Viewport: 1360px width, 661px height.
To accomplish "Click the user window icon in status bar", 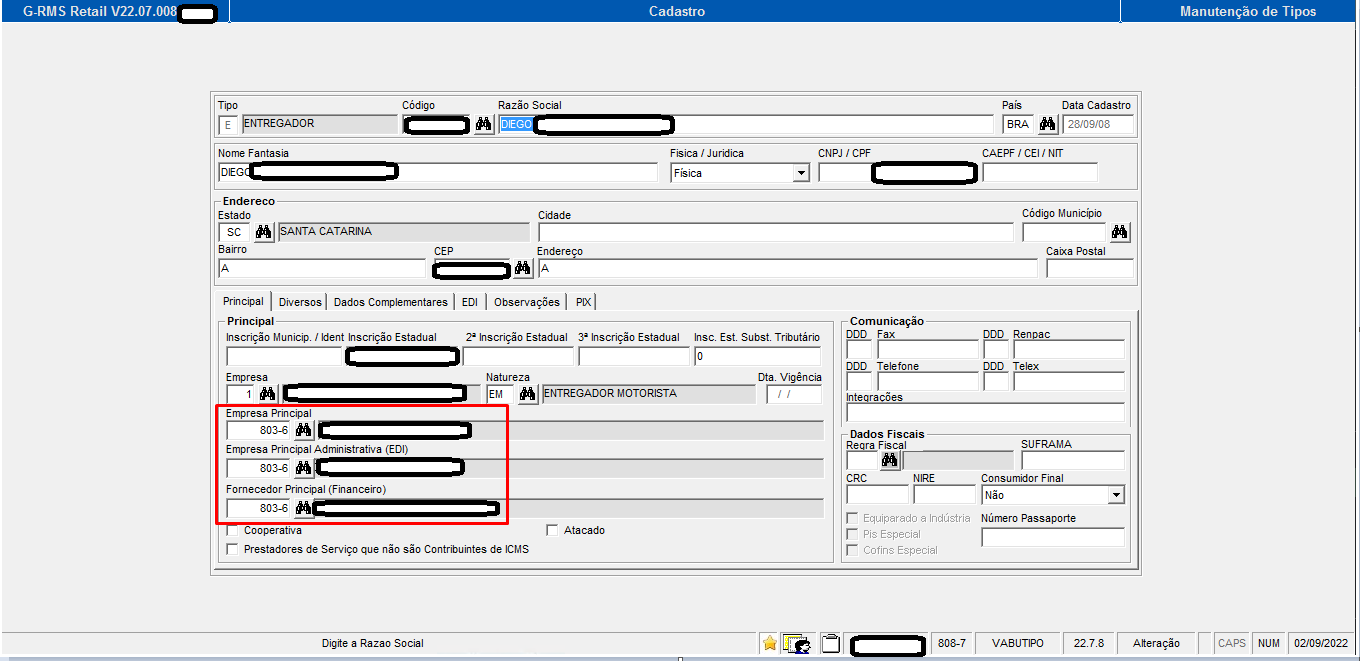I will (x=796, y=643).
